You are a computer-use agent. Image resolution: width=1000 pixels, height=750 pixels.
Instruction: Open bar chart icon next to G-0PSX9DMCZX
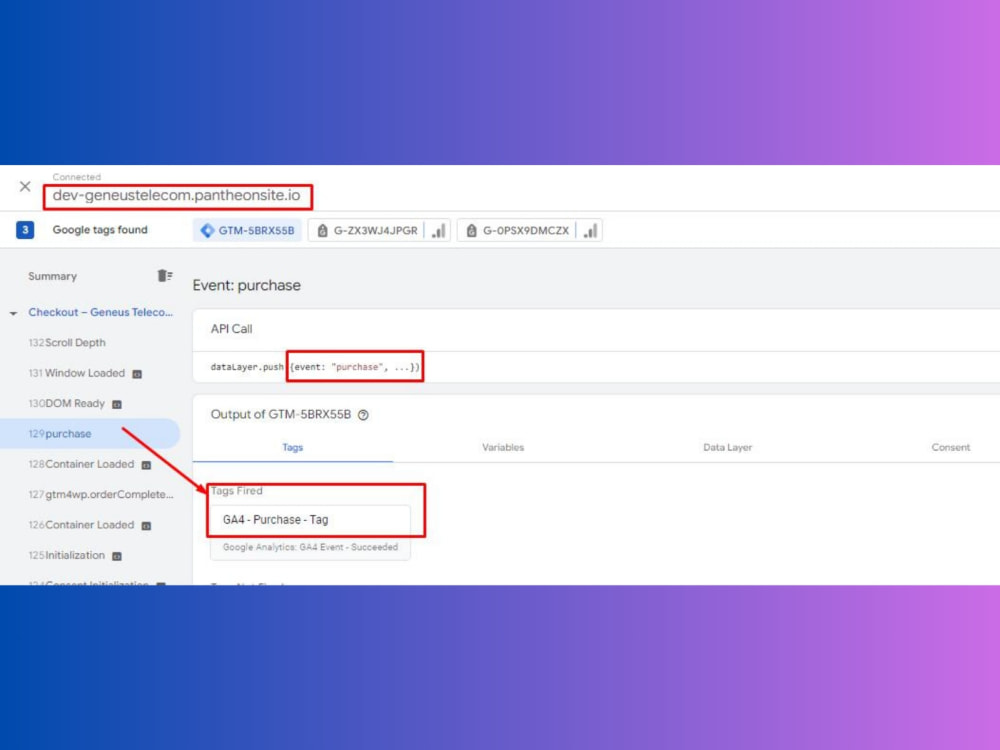coord(591,230)
